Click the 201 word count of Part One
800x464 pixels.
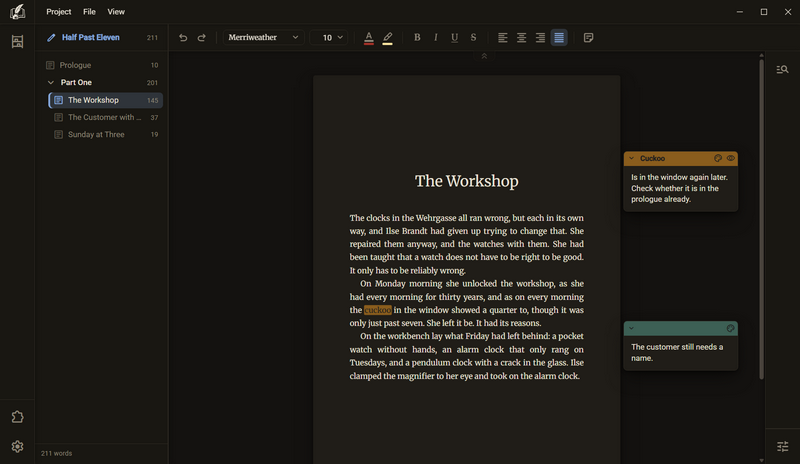coord(152,83)
